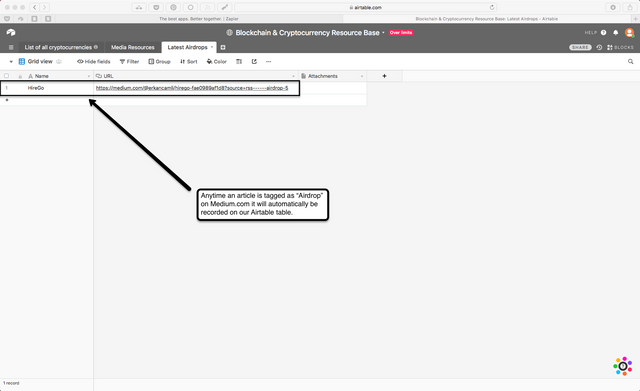Image resolution: width=640 pixels, height=391 pixels.
Task: Click Hide fields
Action: click(93, 62)
